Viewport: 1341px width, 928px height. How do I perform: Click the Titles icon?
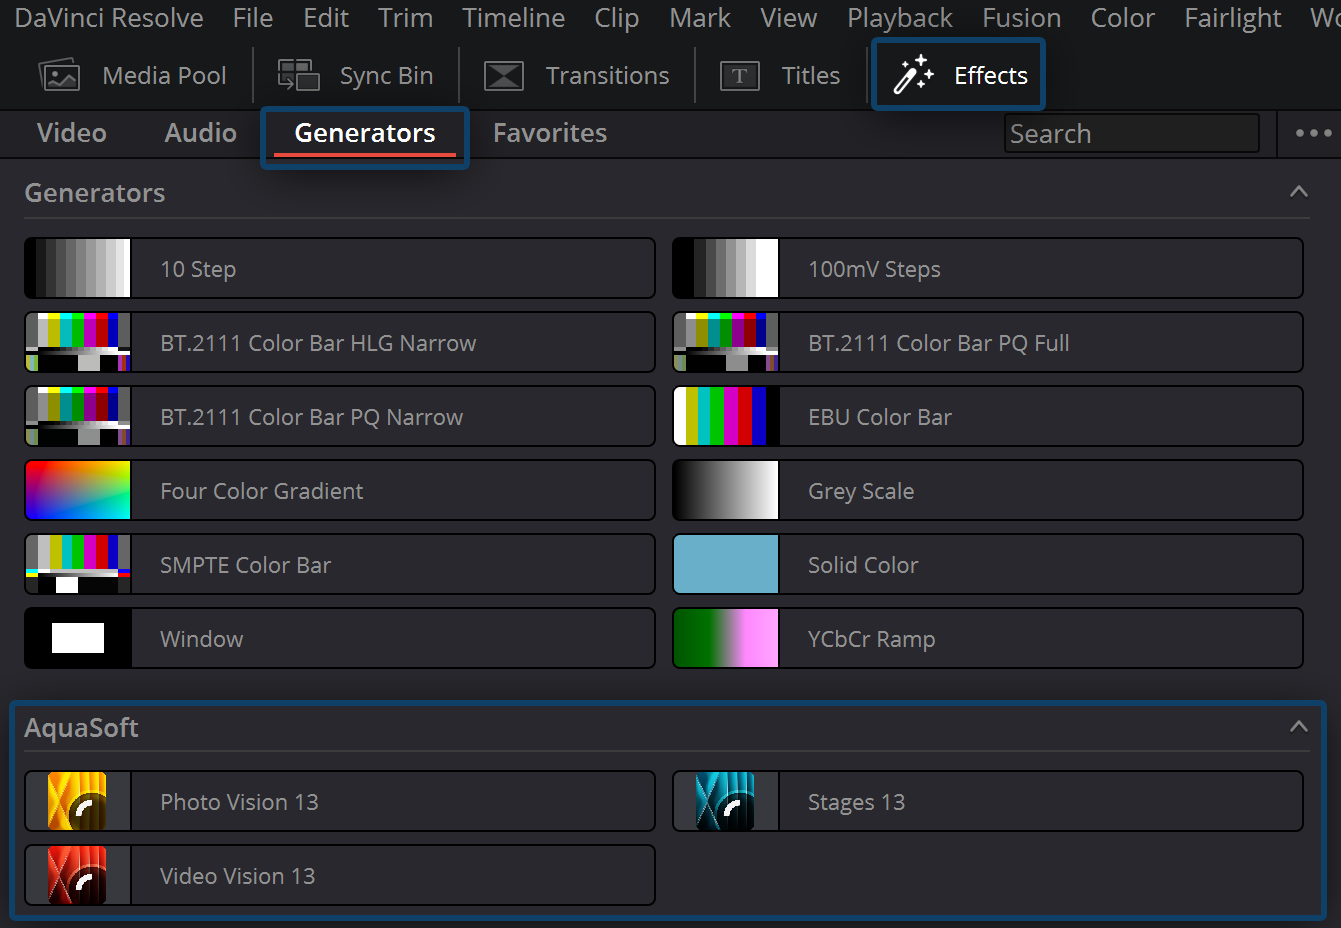(740, 76)
